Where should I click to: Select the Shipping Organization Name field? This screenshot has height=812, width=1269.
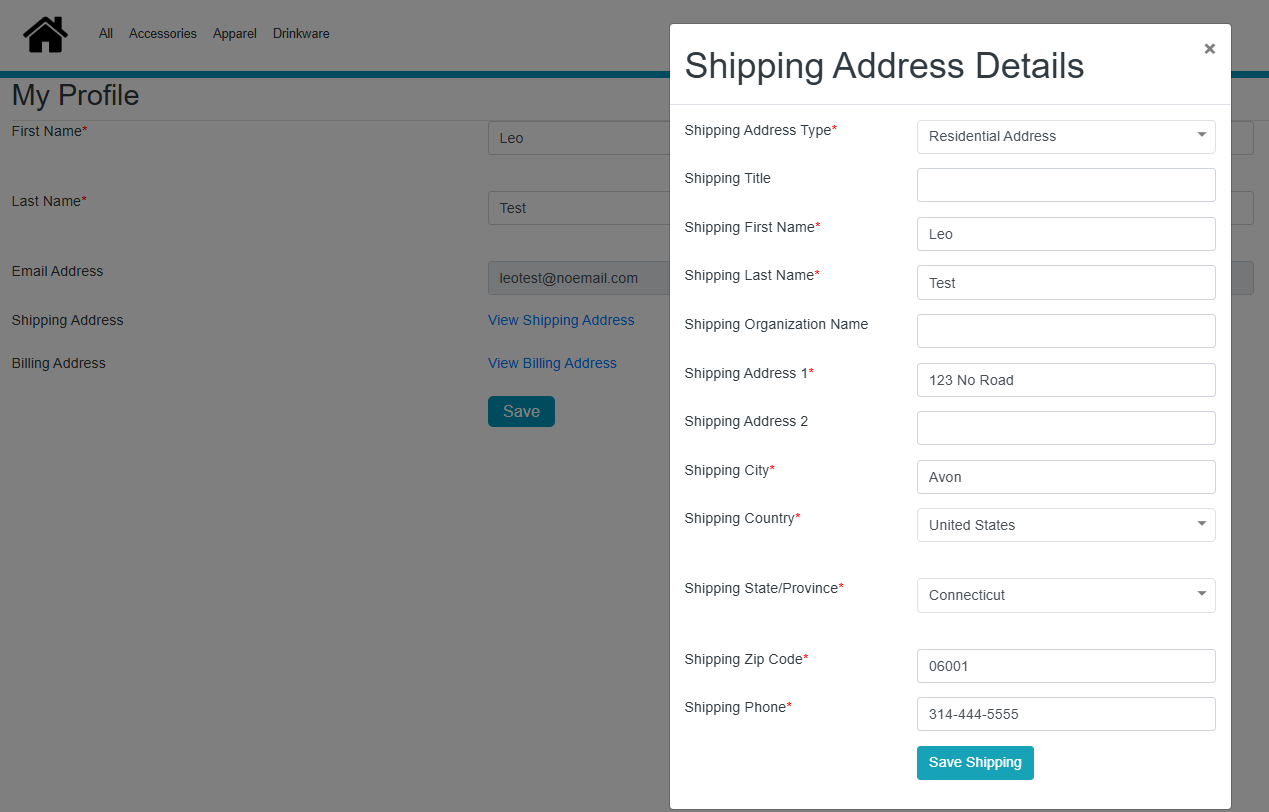pyautogui.click(x=1065, y=331)
